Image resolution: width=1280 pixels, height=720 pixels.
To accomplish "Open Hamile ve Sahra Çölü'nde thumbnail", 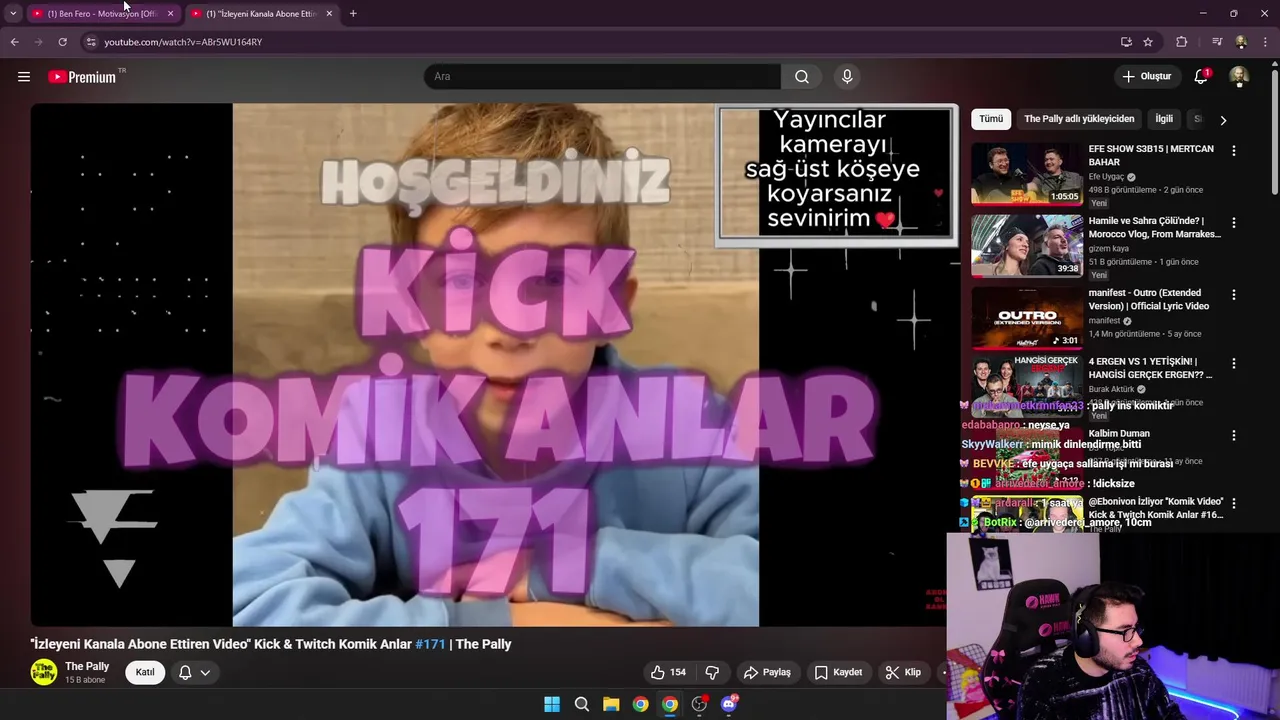I will (1027, 246).
